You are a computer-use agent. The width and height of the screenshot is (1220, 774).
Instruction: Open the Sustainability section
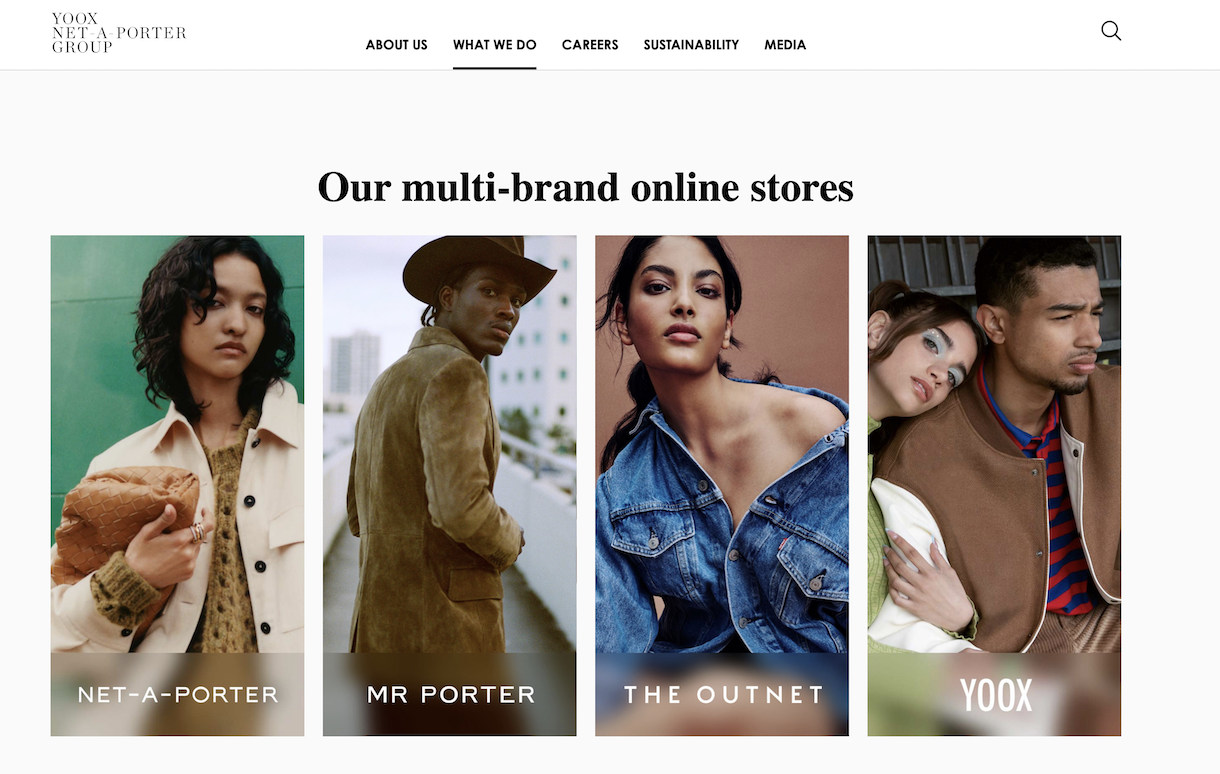click(691, 45)
